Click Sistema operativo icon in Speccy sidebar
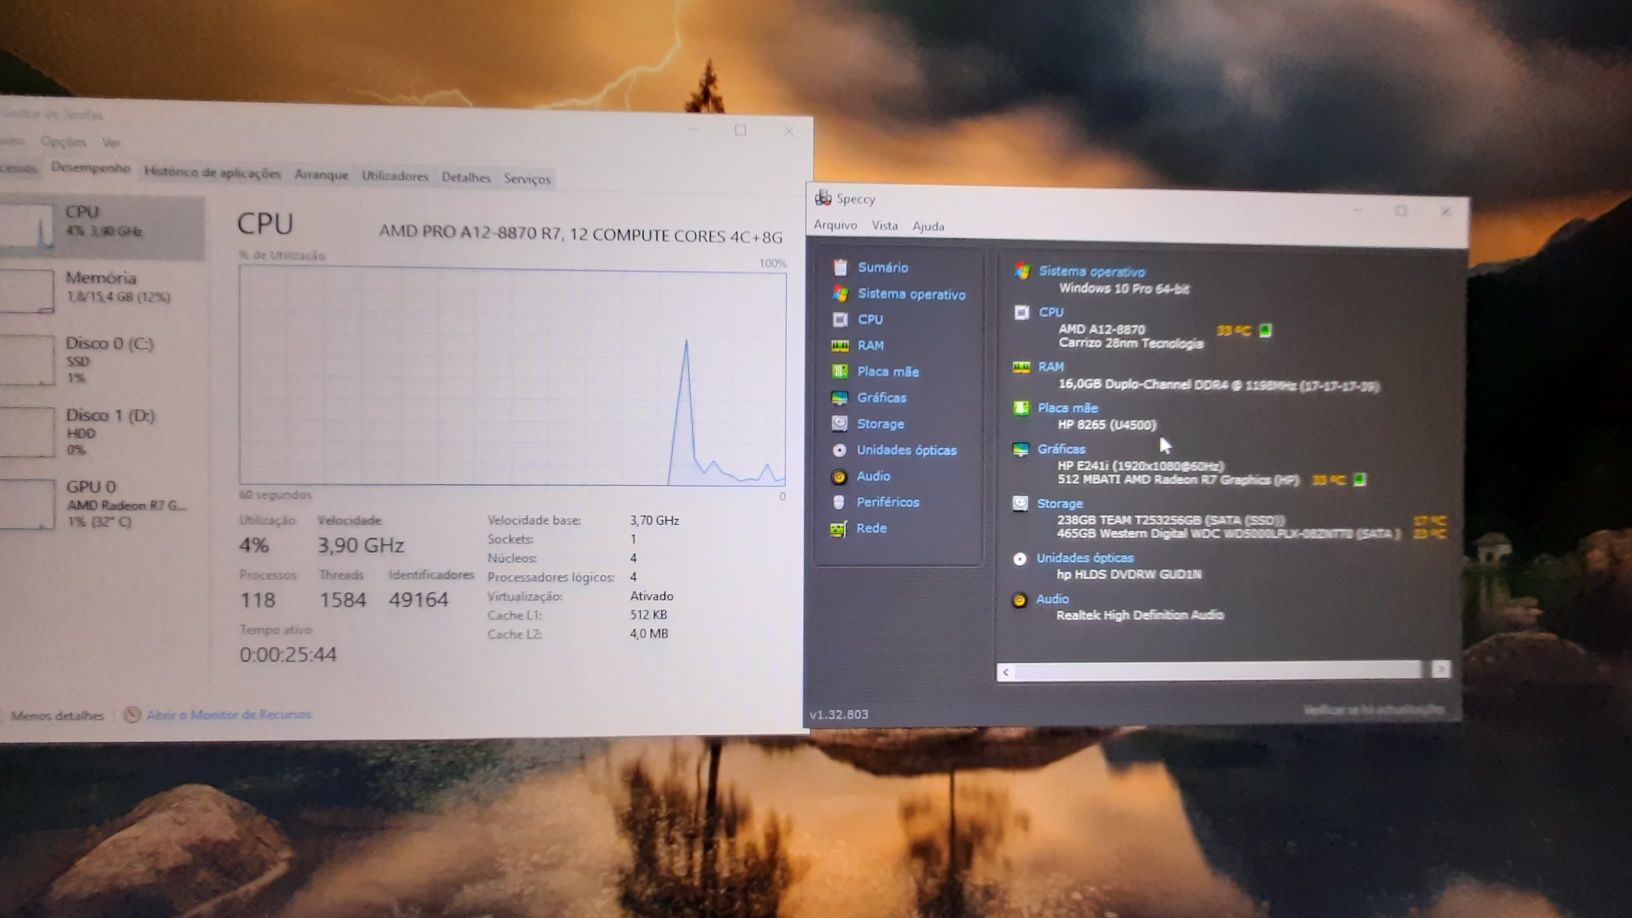The width and height of the screenshot is (1632, 918). [841, 293]
